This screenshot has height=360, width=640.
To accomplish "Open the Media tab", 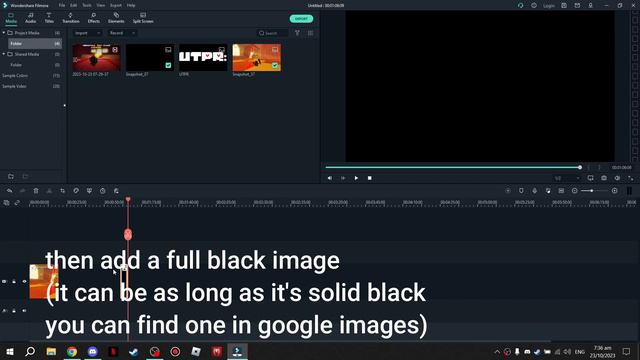I will 11,18.
